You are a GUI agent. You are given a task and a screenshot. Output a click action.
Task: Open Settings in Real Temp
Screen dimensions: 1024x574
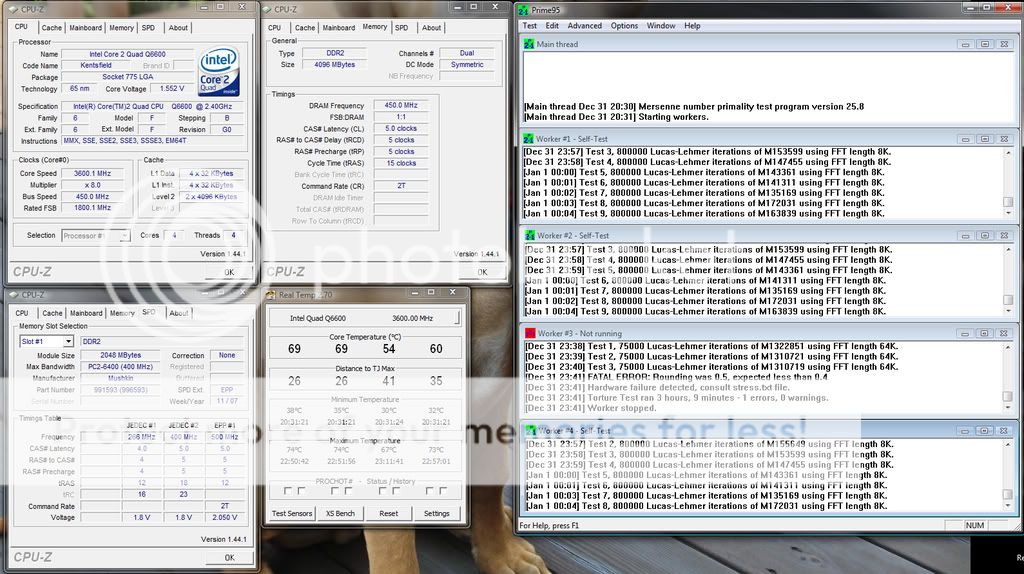point(436,513)
